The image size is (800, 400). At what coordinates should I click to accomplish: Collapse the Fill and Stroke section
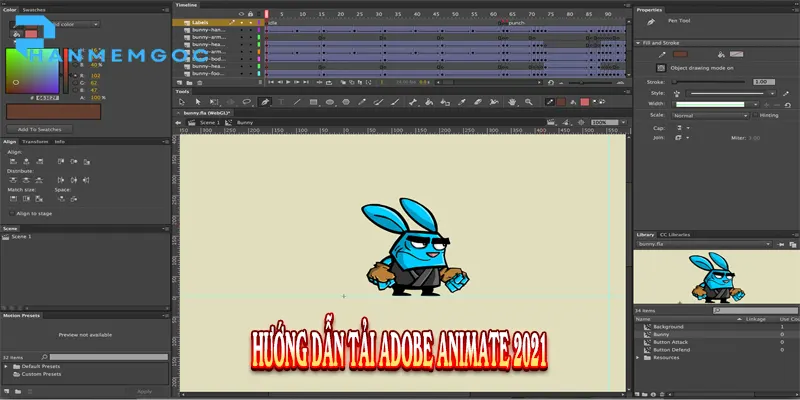[x=638, y=43]
